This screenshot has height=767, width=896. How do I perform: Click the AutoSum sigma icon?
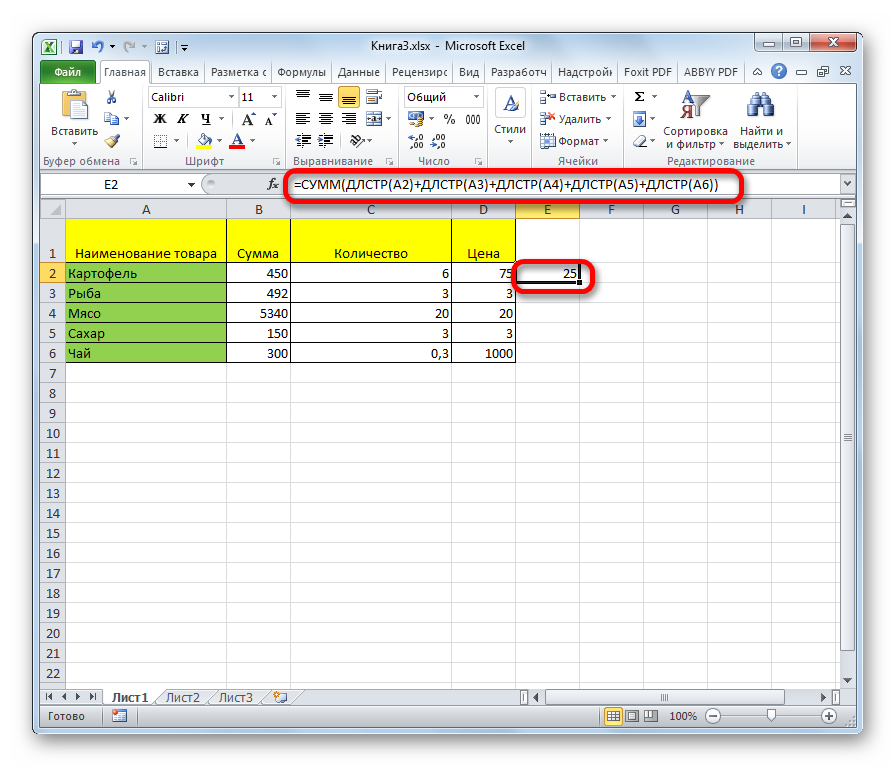639,97
